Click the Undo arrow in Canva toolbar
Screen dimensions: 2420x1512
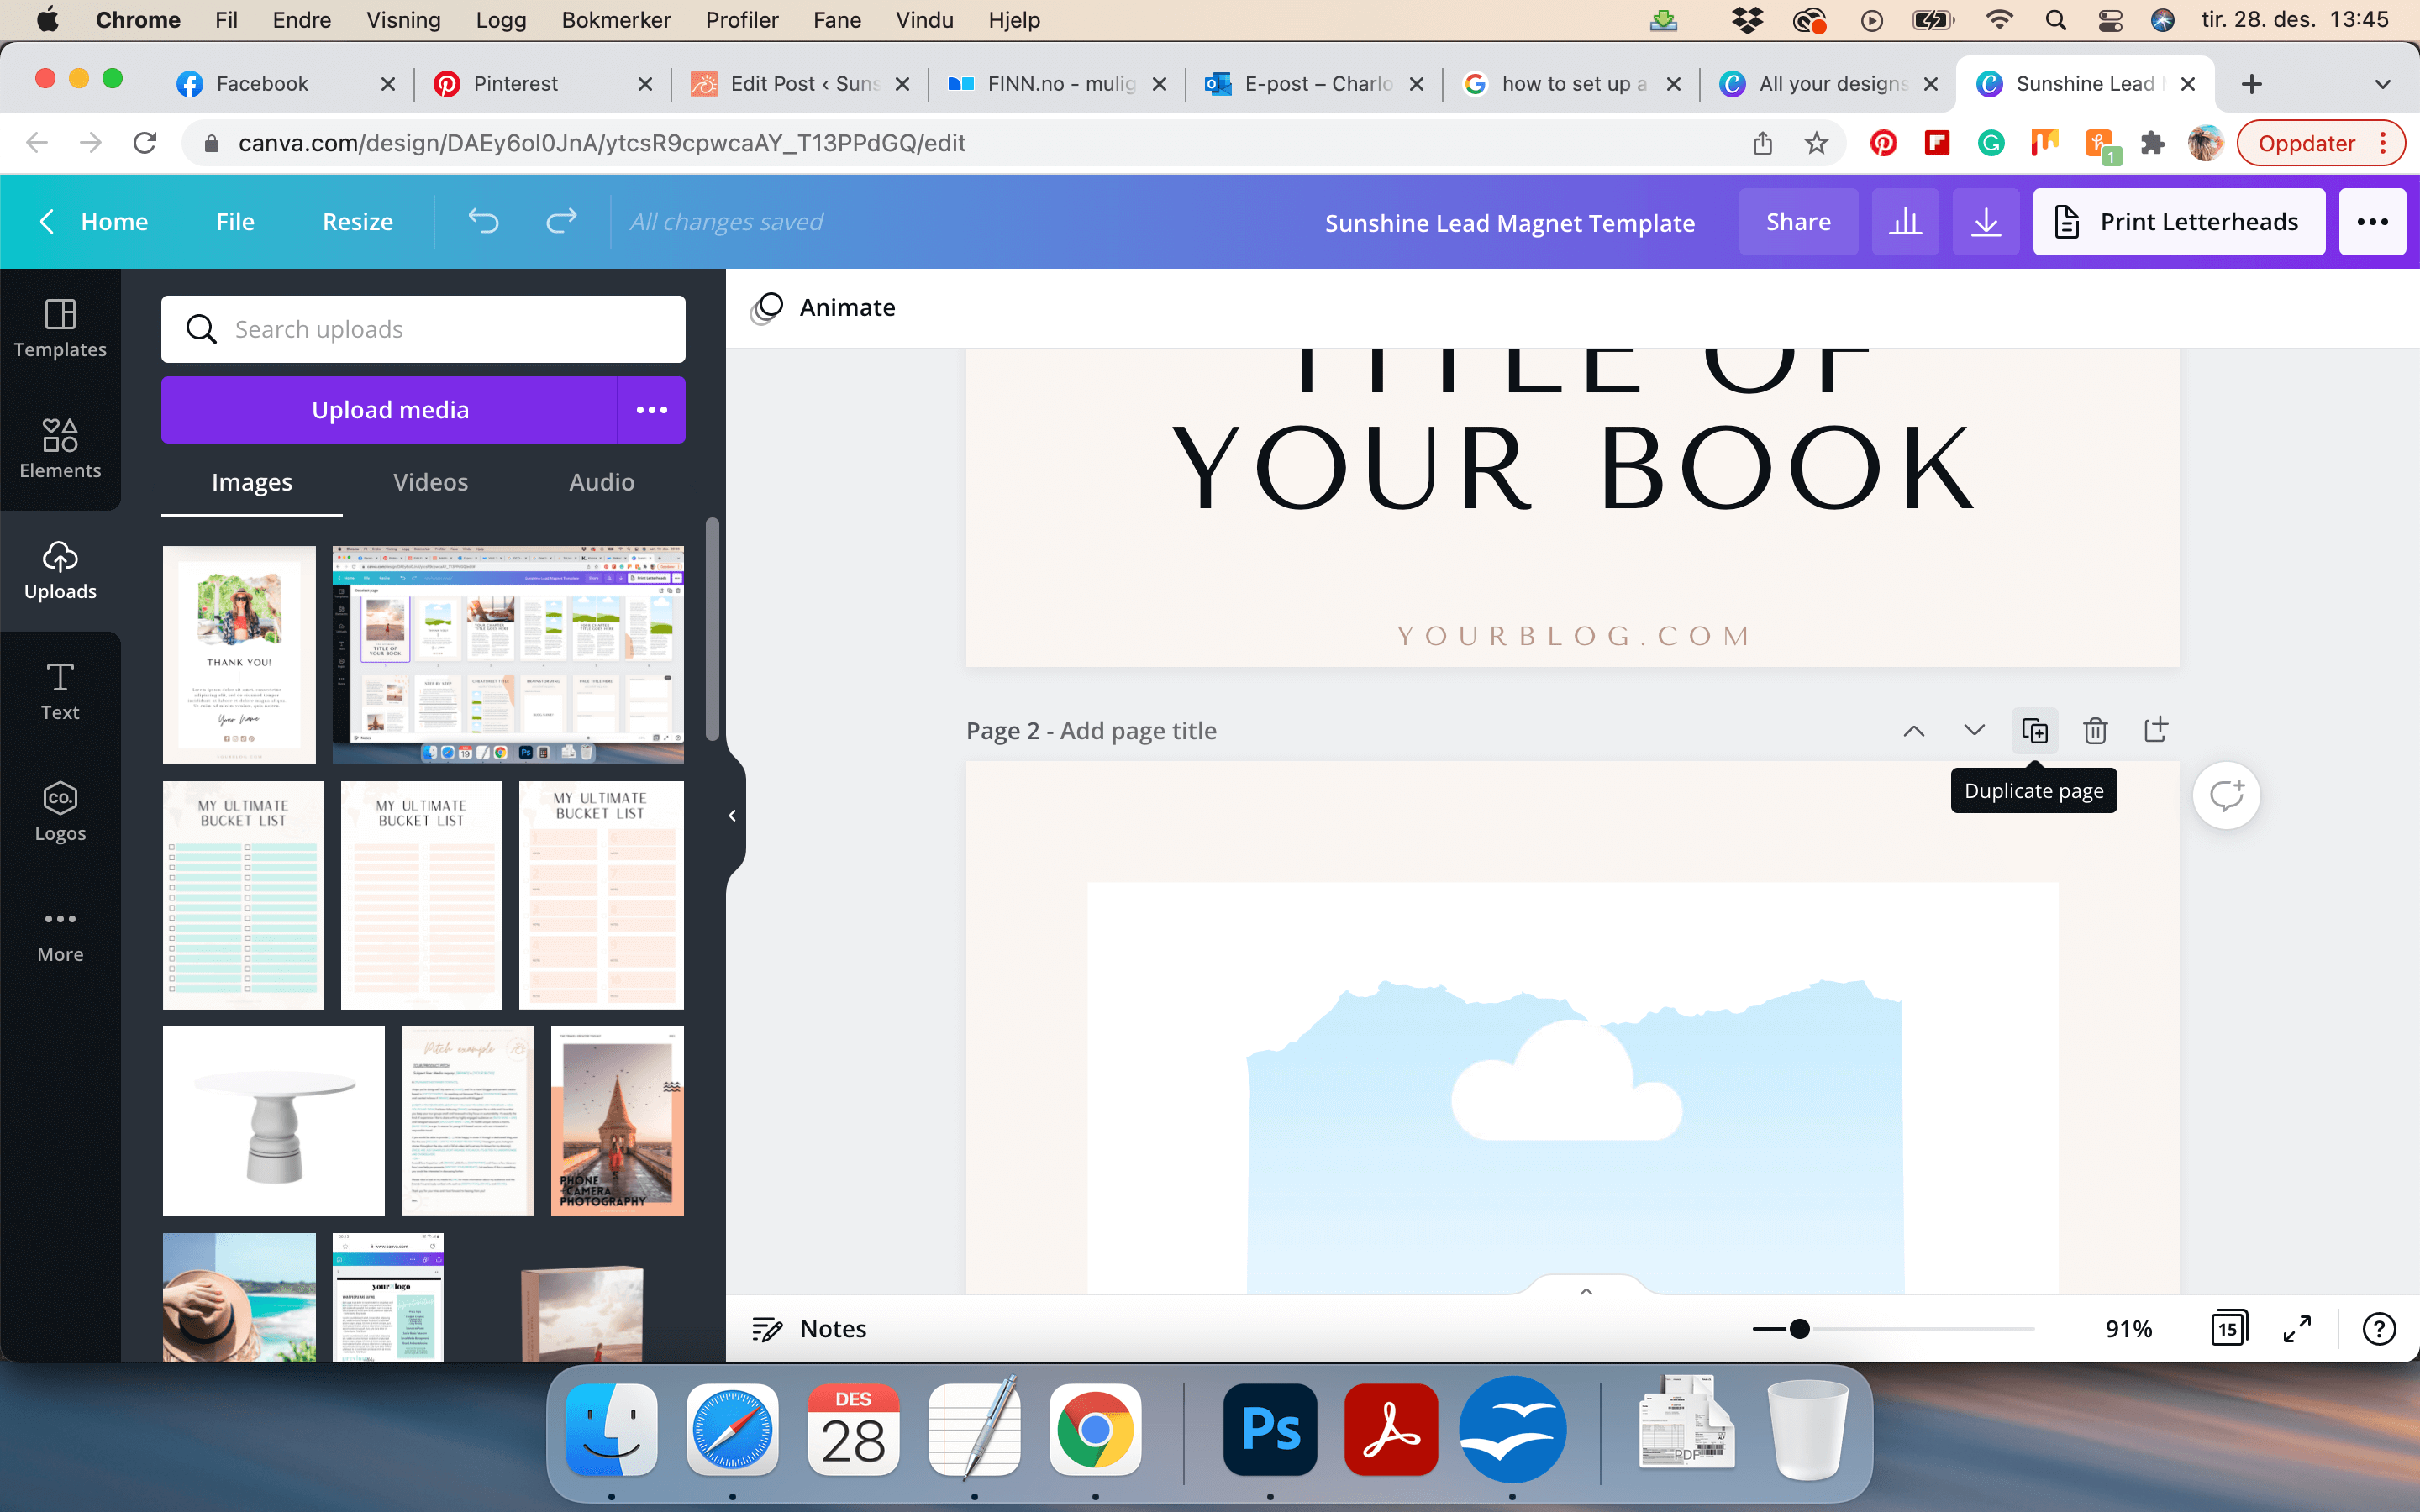pyautogui.click(x=483, y=221)
